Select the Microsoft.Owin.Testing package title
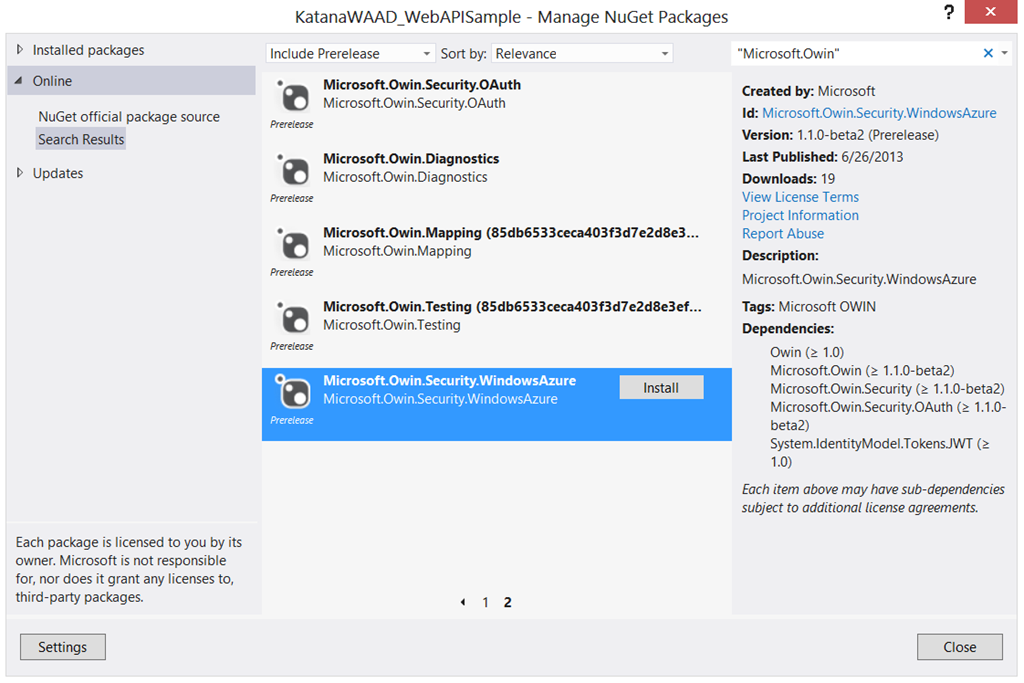 tap(512, 306)
